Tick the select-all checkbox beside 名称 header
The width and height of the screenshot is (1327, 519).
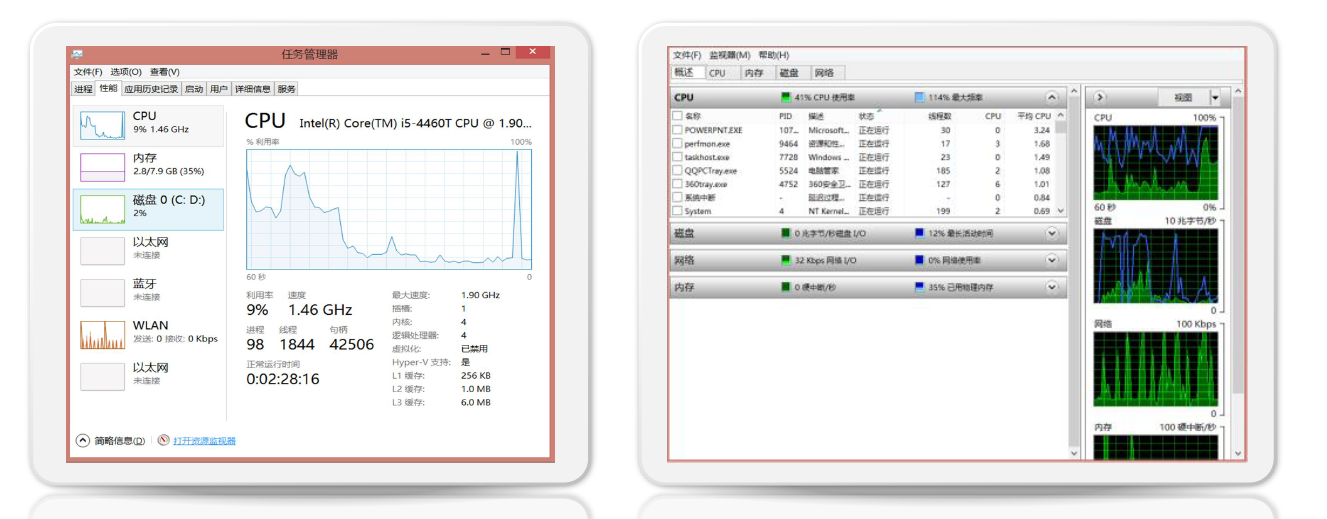pyautogui.click(x=677, y=116)
